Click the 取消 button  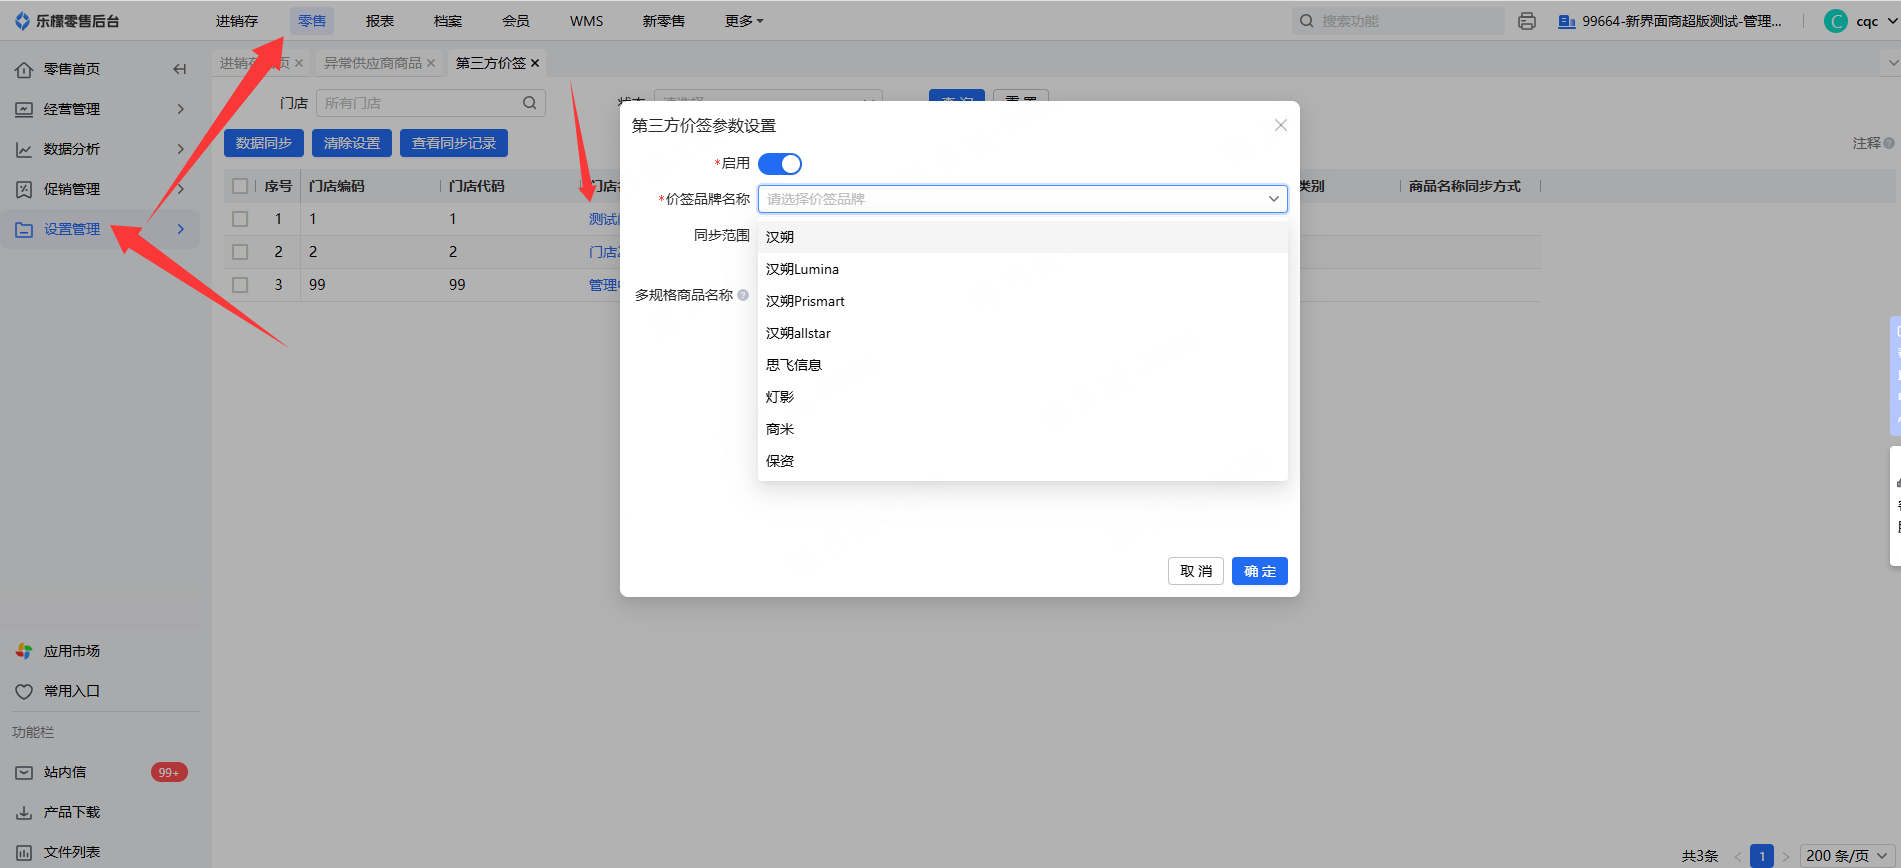1196,571
